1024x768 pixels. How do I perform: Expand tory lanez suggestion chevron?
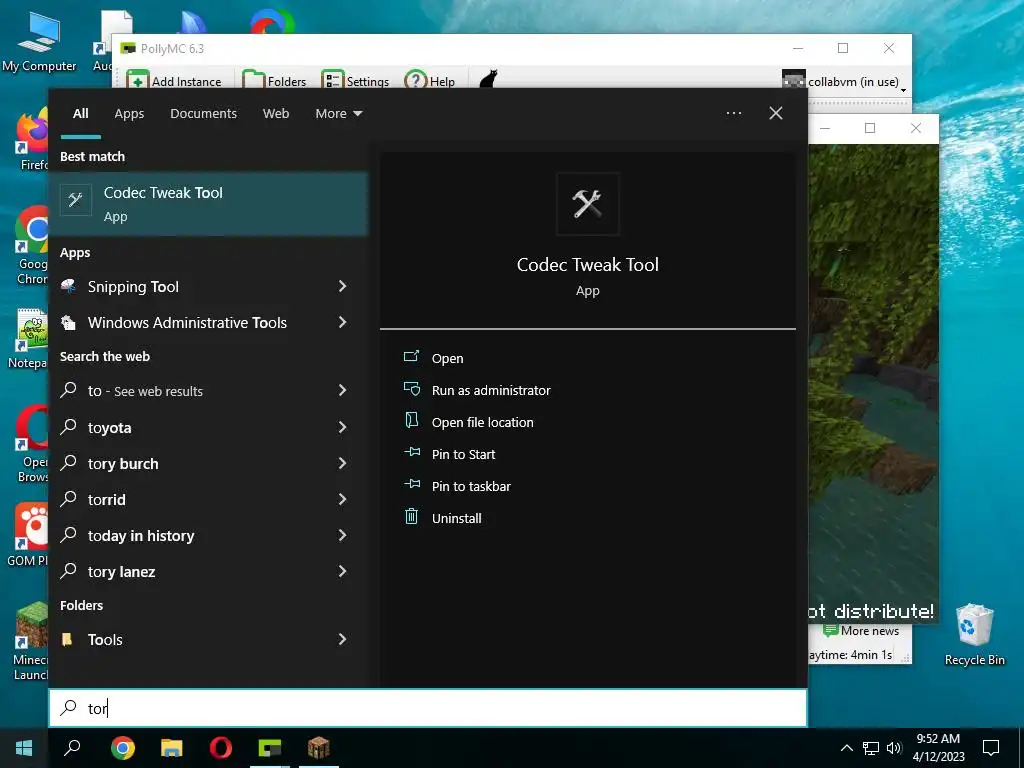coord(342,571)
